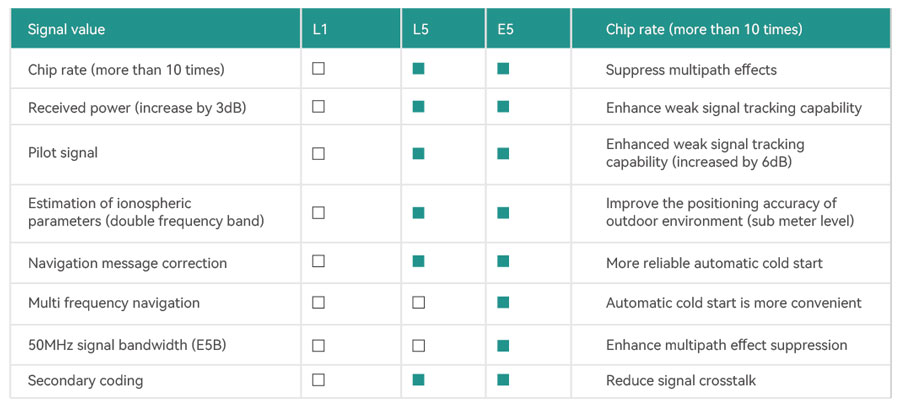Uncheck the L5 box for Pilot signal
Image resolution: width=900 pixels, height=417 pixels.
coord(418,153)
